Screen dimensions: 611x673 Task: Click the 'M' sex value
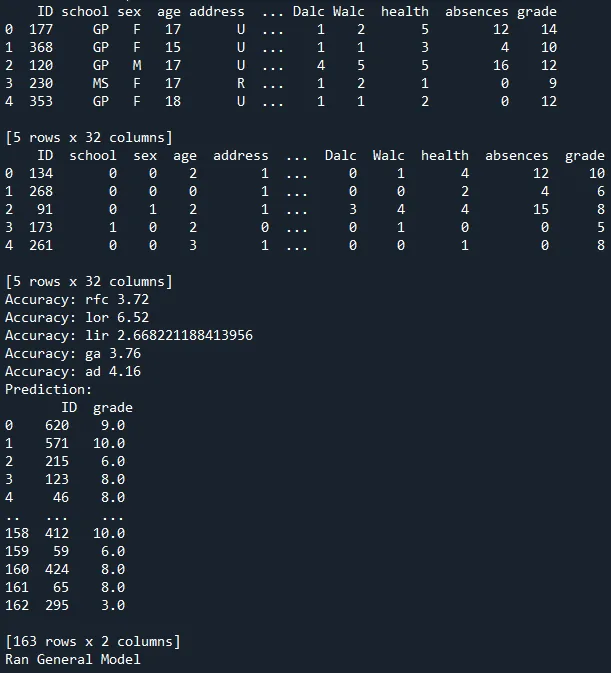[x=137, y=65]
